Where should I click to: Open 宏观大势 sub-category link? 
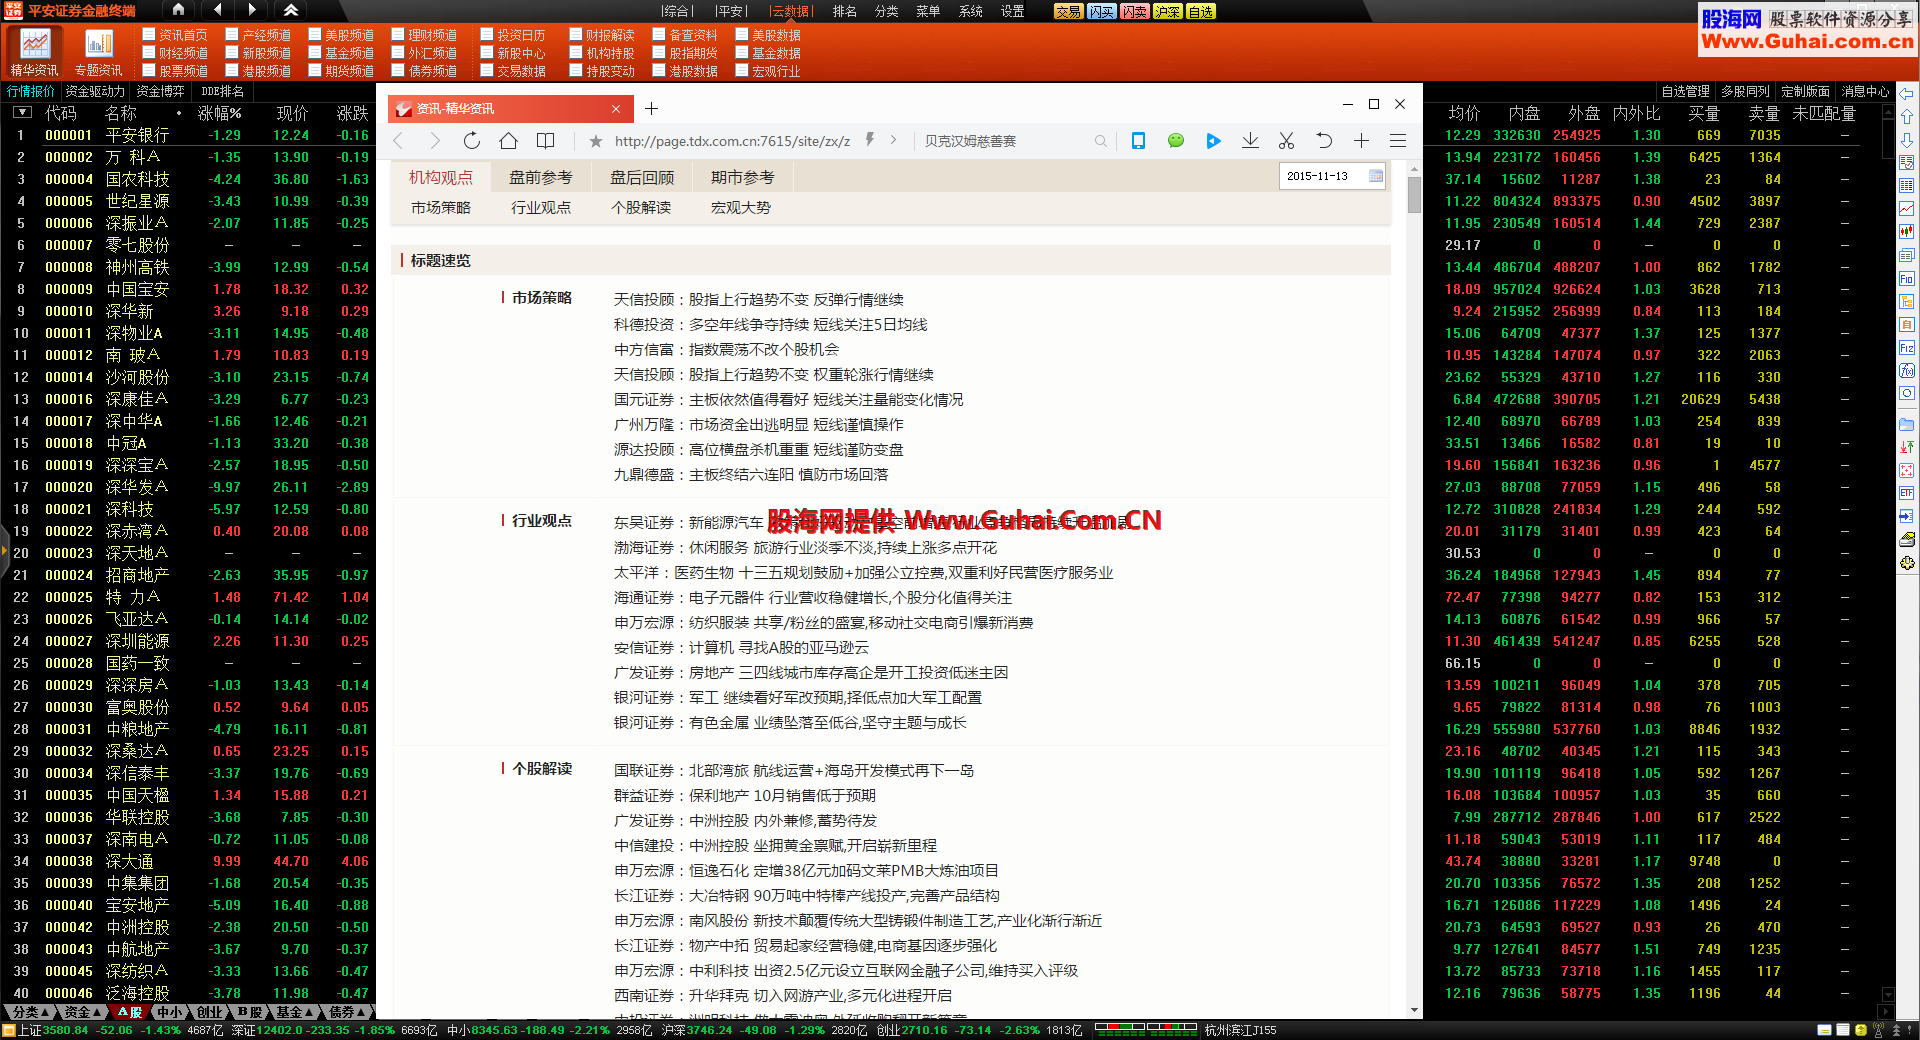pos(741,207)
